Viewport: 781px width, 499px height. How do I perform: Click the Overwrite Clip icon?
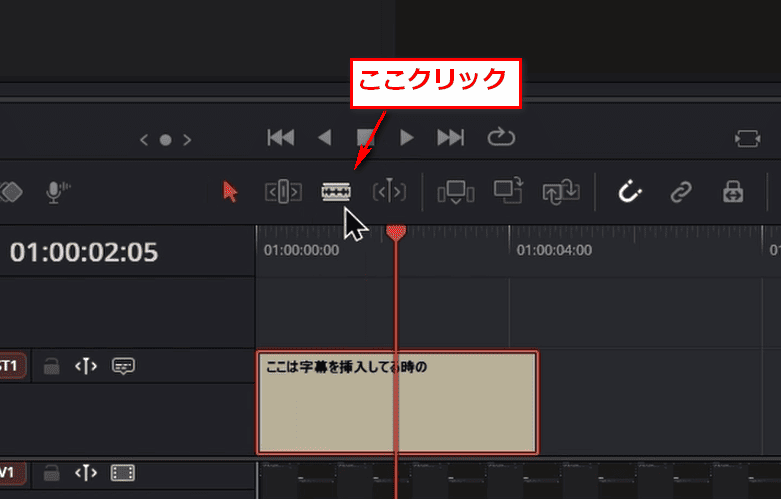[508, 192]
